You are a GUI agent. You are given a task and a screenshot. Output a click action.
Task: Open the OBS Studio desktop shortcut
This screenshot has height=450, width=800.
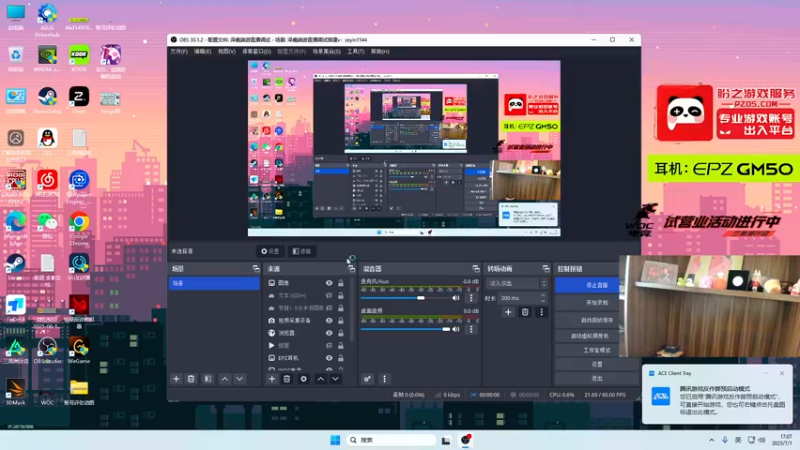click(x=47, y=349)
